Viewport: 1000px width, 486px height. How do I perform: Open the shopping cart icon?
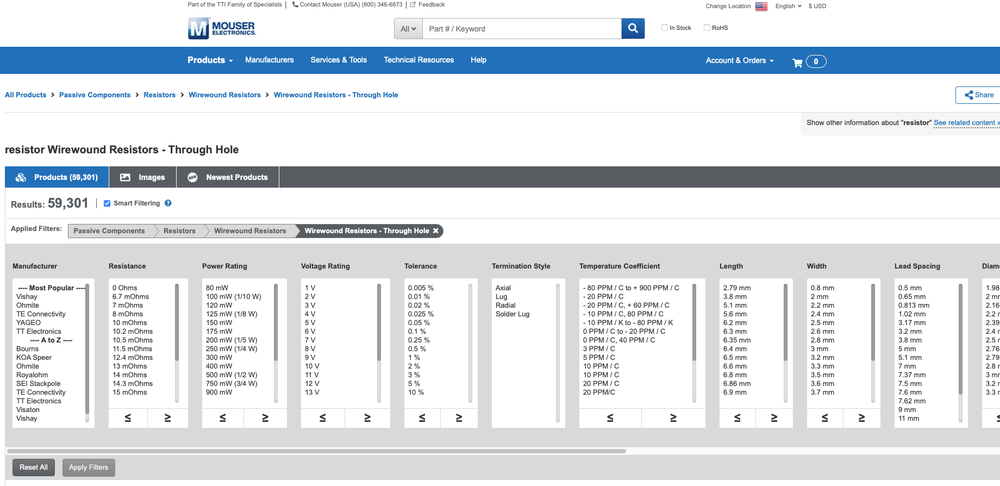coord(797,63)
